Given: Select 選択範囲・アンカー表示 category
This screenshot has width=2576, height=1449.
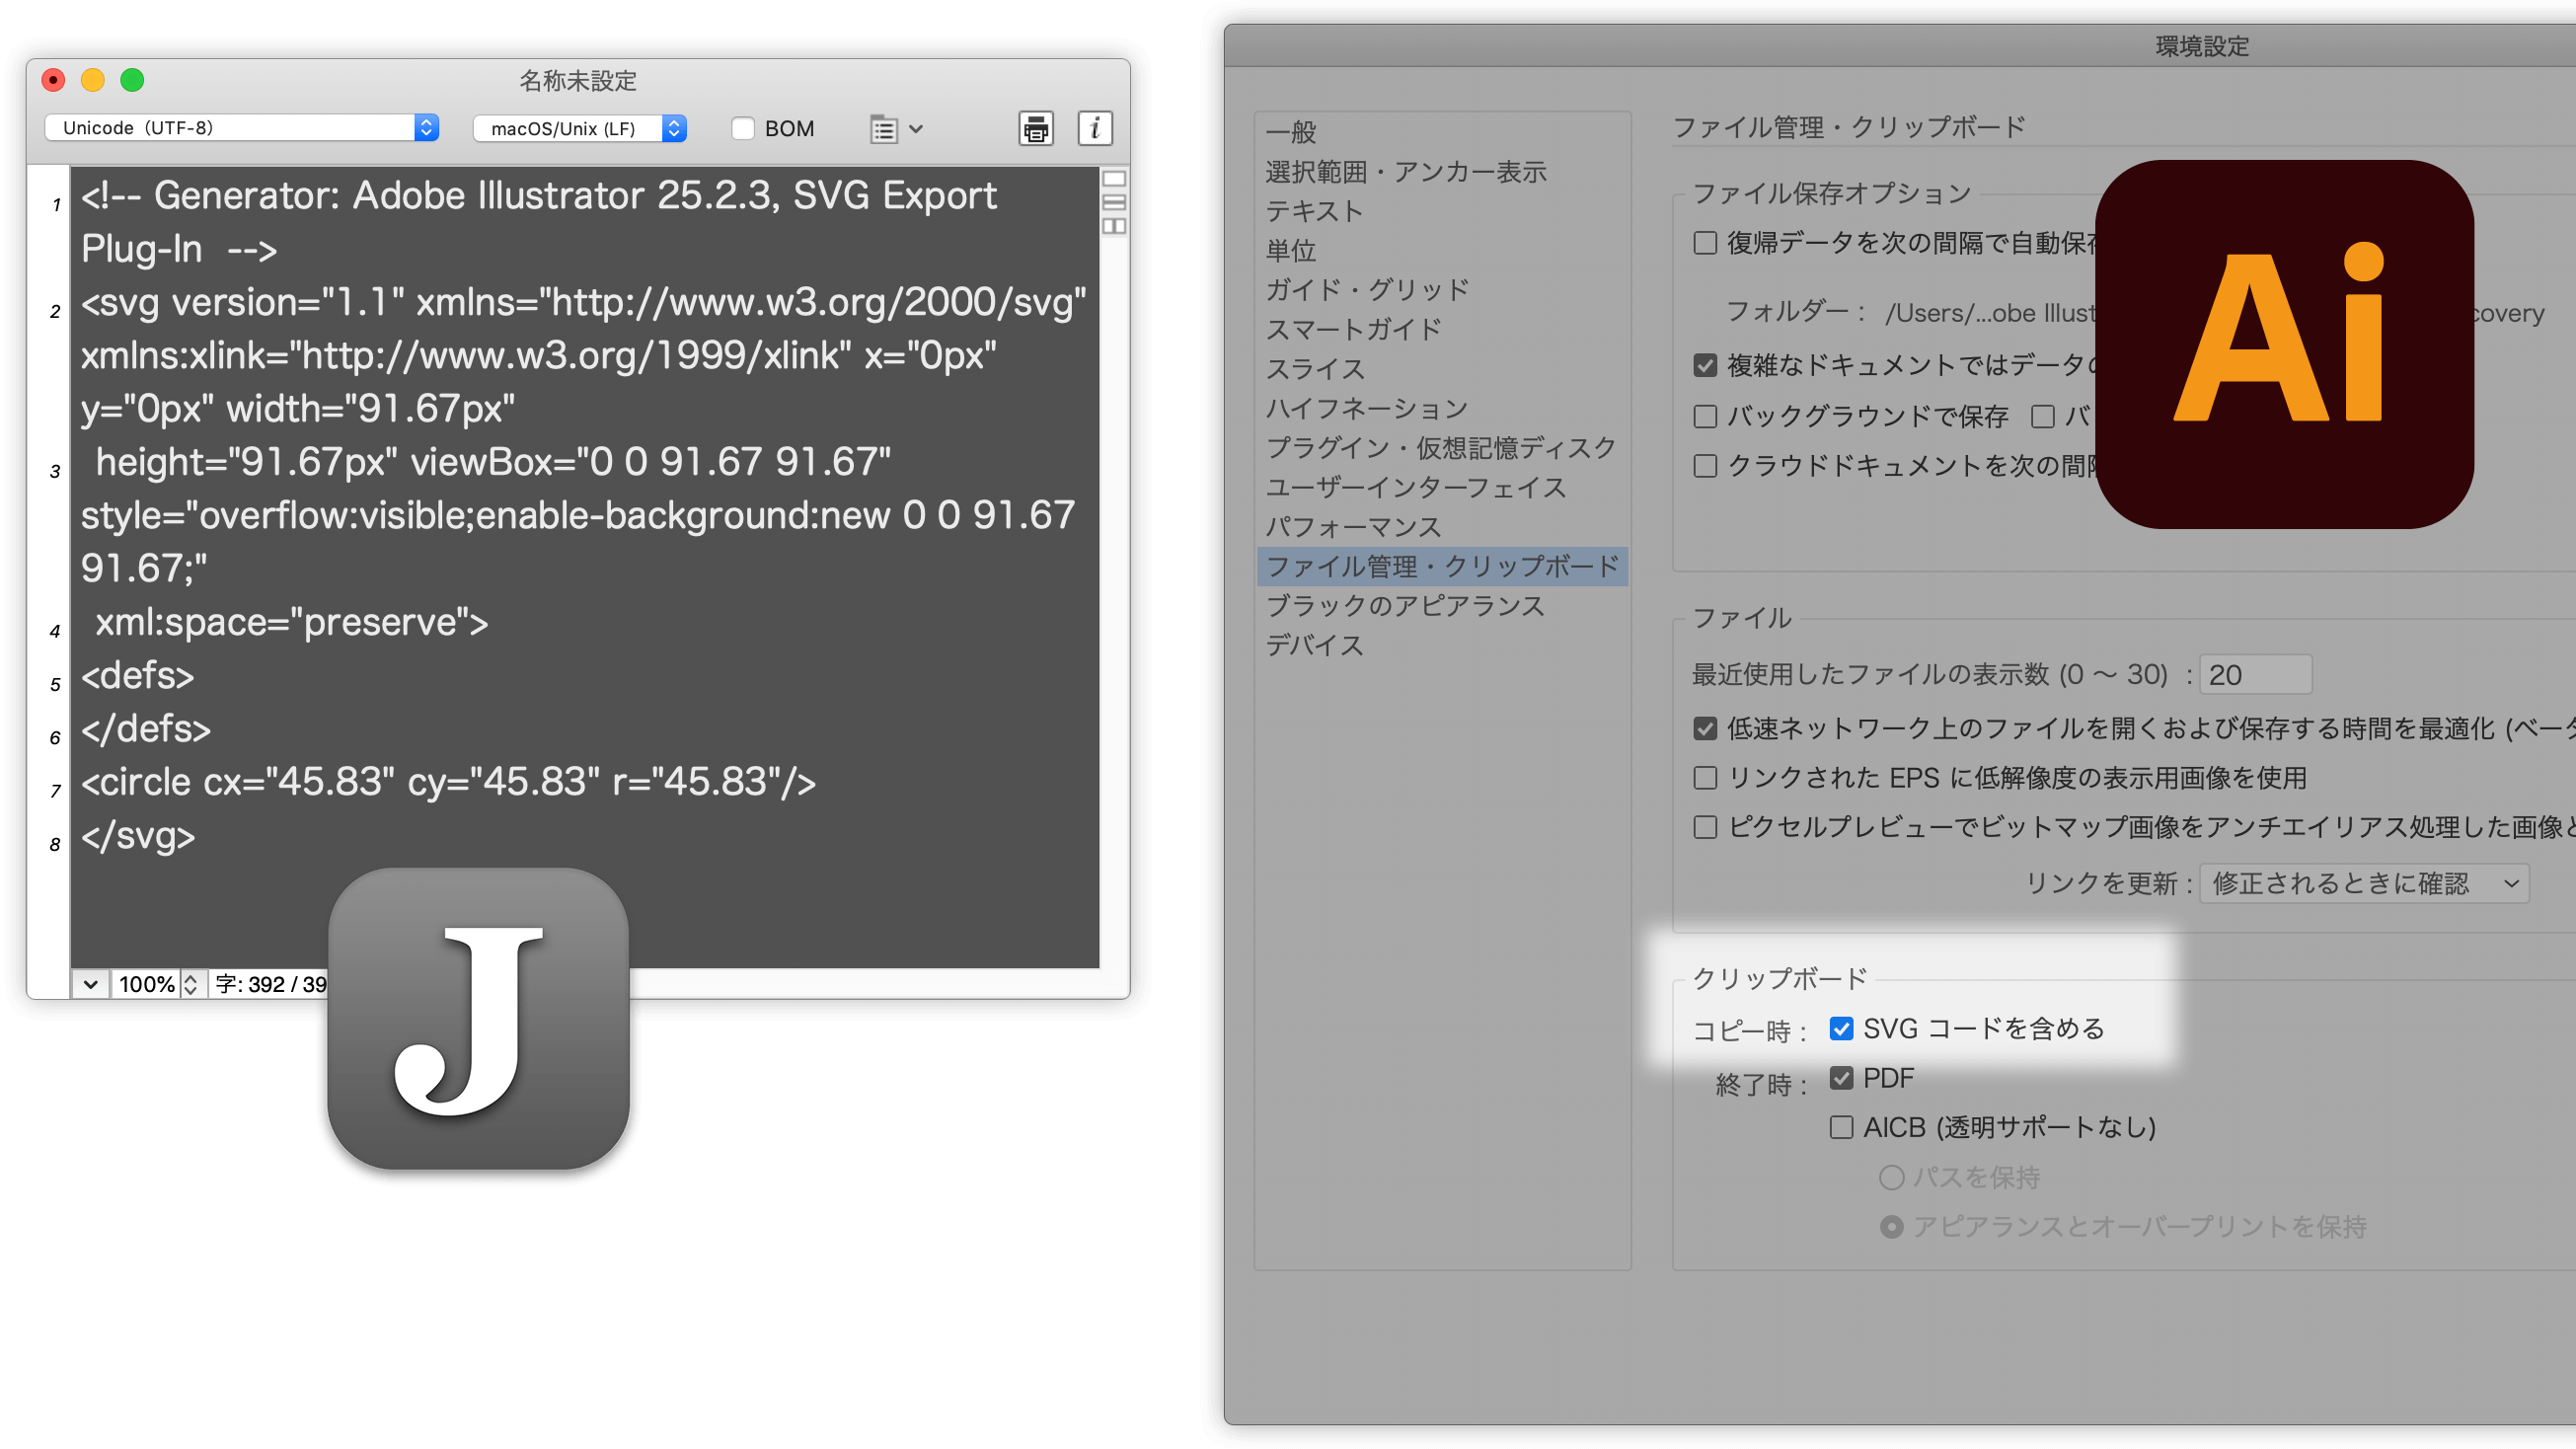Looking at the screenshot, I should 1405,172.
